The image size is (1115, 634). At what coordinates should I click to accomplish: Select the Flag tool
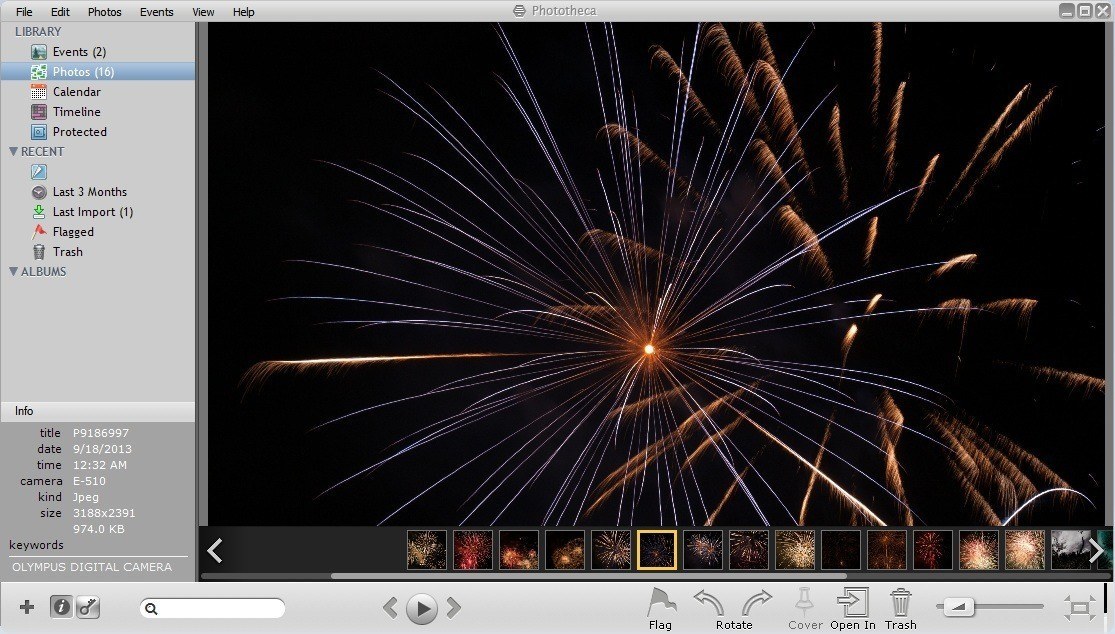point(660,605)
